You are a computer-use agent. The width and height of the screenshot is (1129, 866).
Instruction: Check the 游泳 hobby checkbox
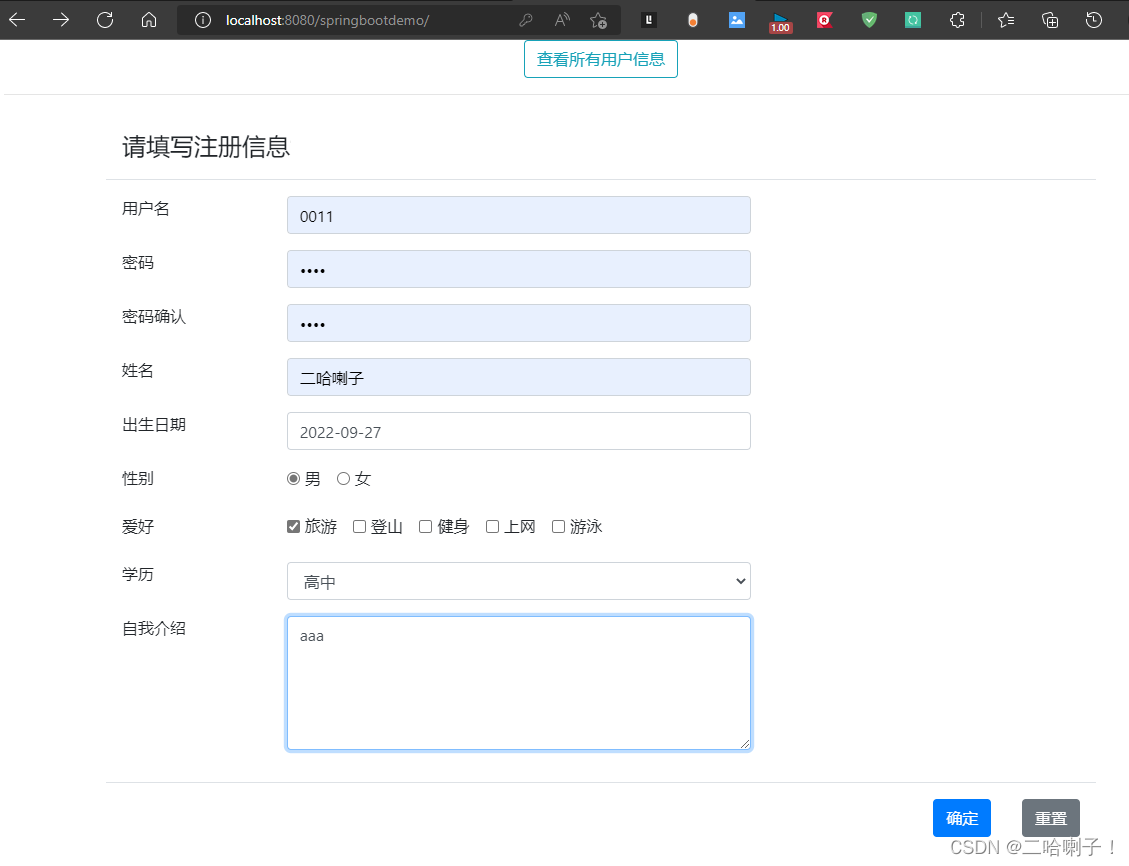(x=558, y=526)
